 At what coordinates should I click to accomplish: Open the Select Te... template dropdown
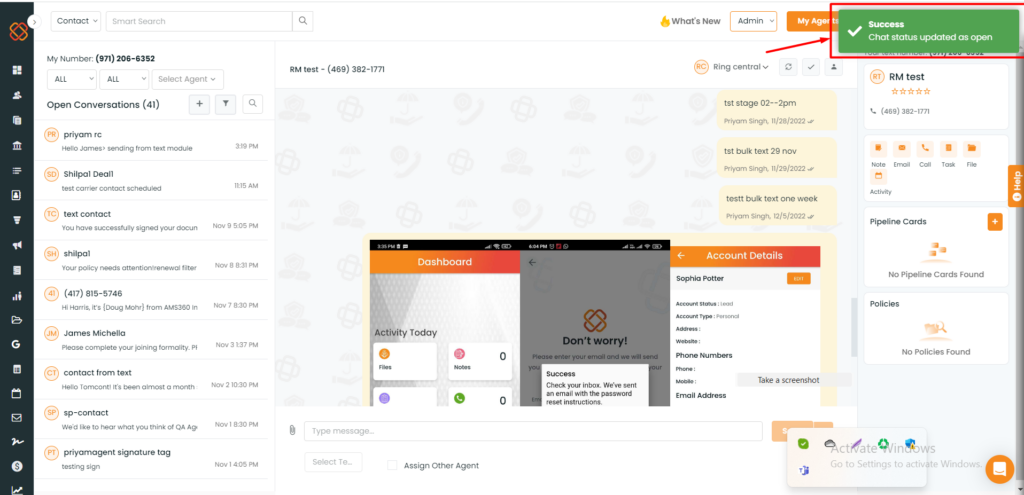click(333, 462)
